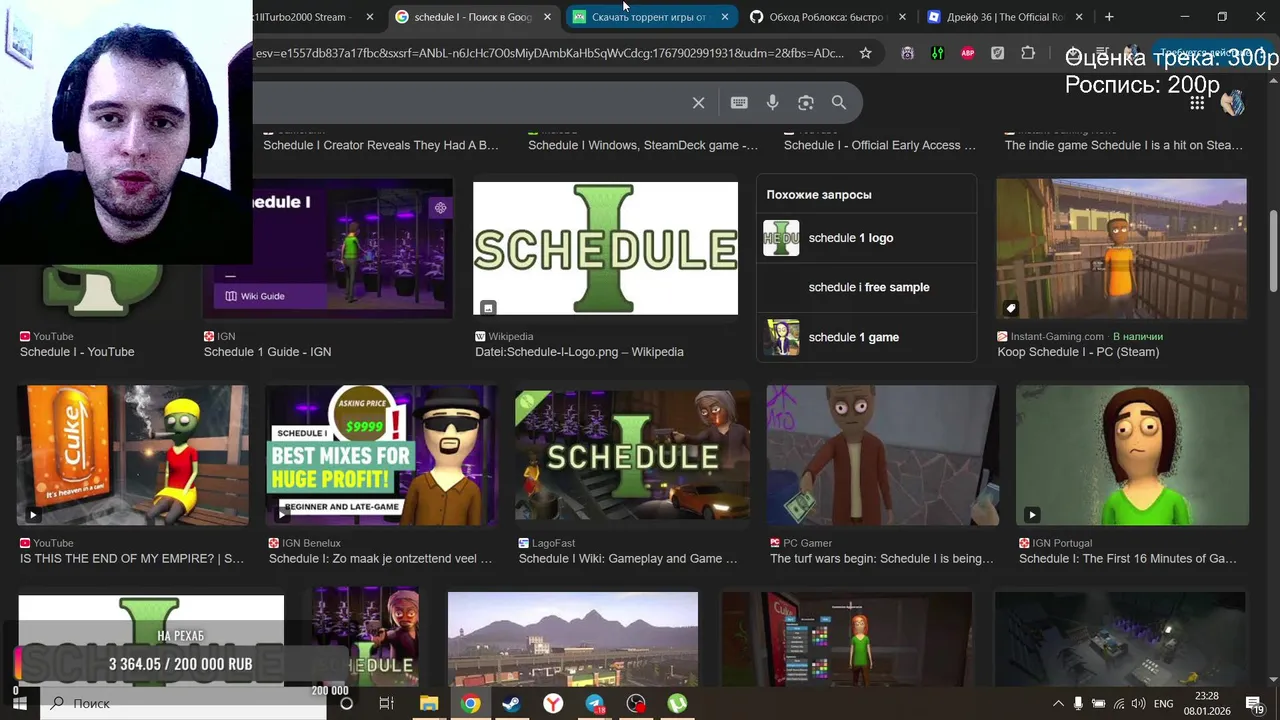
Task: Open the Google account avatar
Action: coord(1232,102)
